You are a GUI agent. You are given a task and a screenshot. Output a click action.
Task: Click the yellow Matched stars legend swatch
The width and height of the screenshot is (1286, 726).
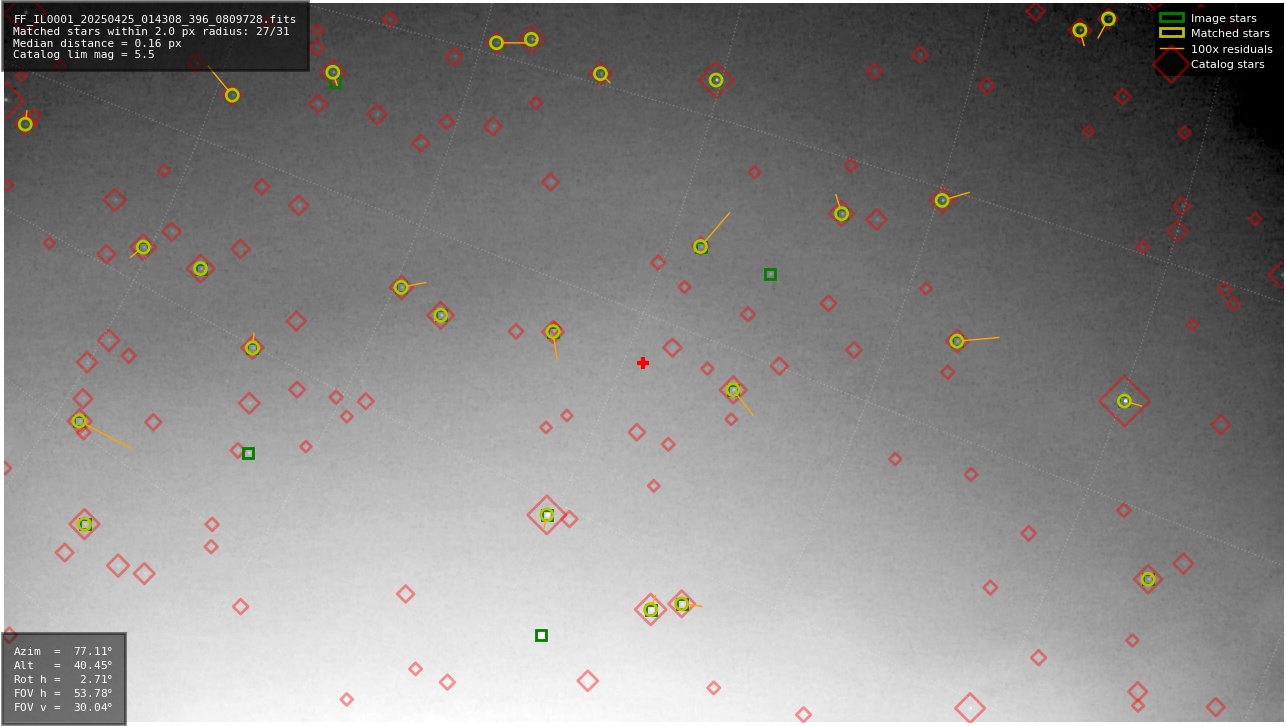[1171, 33]
